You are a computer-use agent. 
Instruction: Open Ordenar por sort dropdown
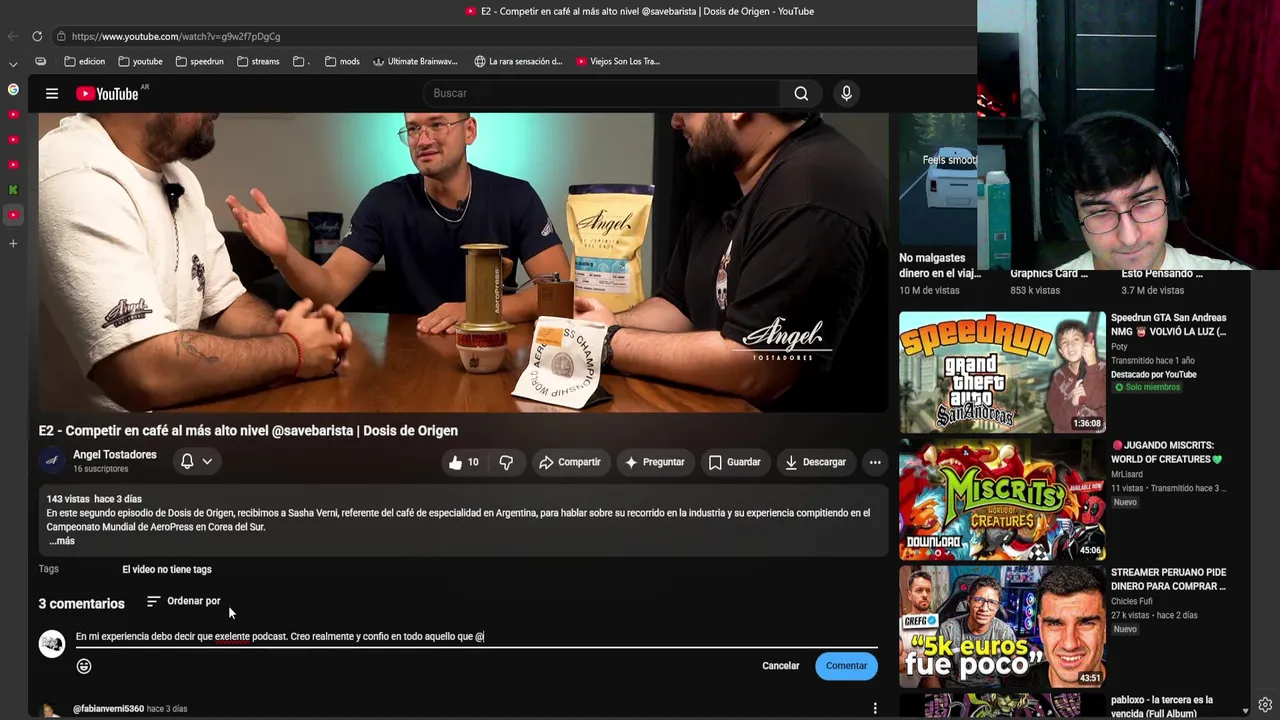(183, 601)
